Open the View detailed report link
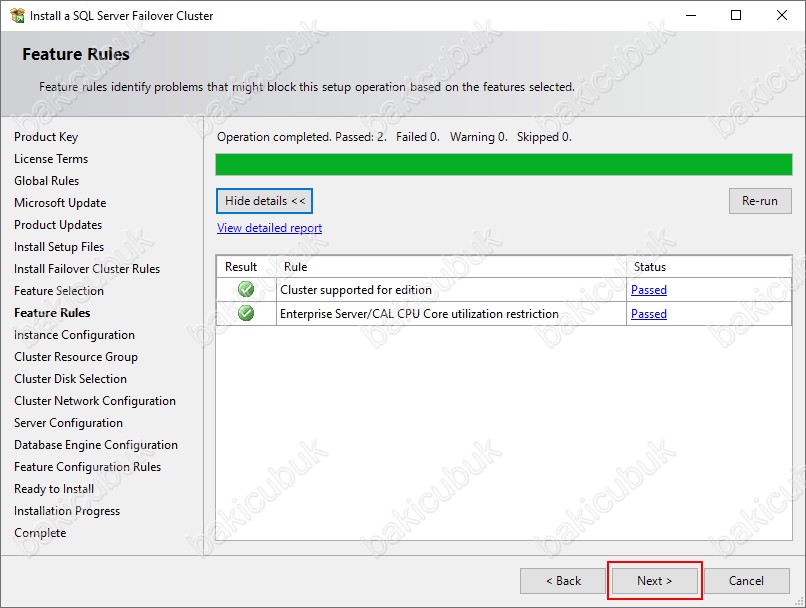The width and height of the screenshot is (806, 608). 269,228
